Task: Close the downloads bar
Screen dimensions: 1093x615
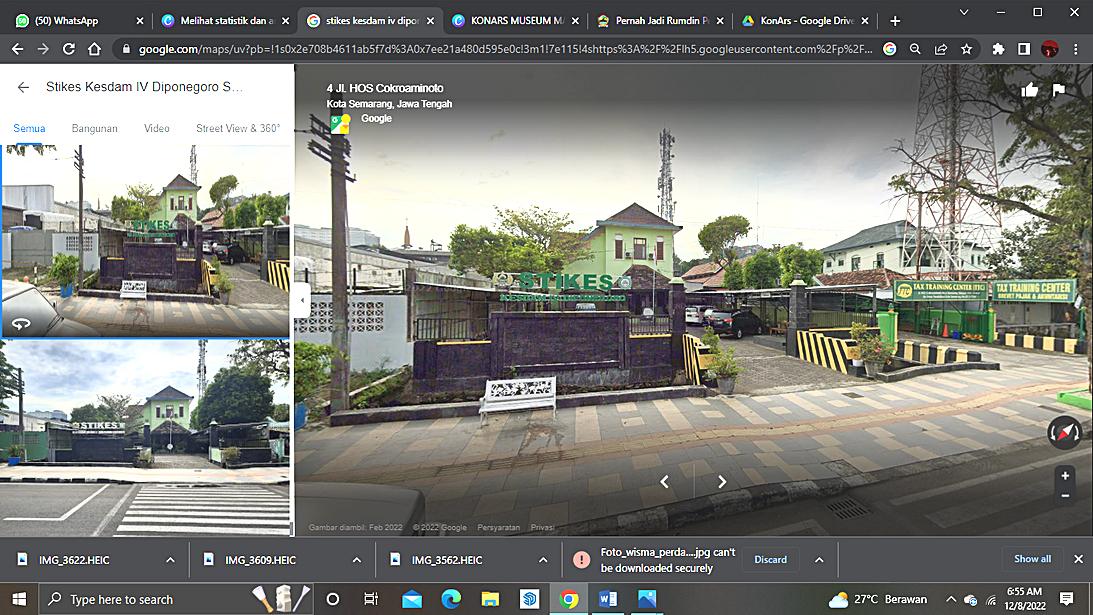Action: pyautogui.click(x=1078, y=559)
